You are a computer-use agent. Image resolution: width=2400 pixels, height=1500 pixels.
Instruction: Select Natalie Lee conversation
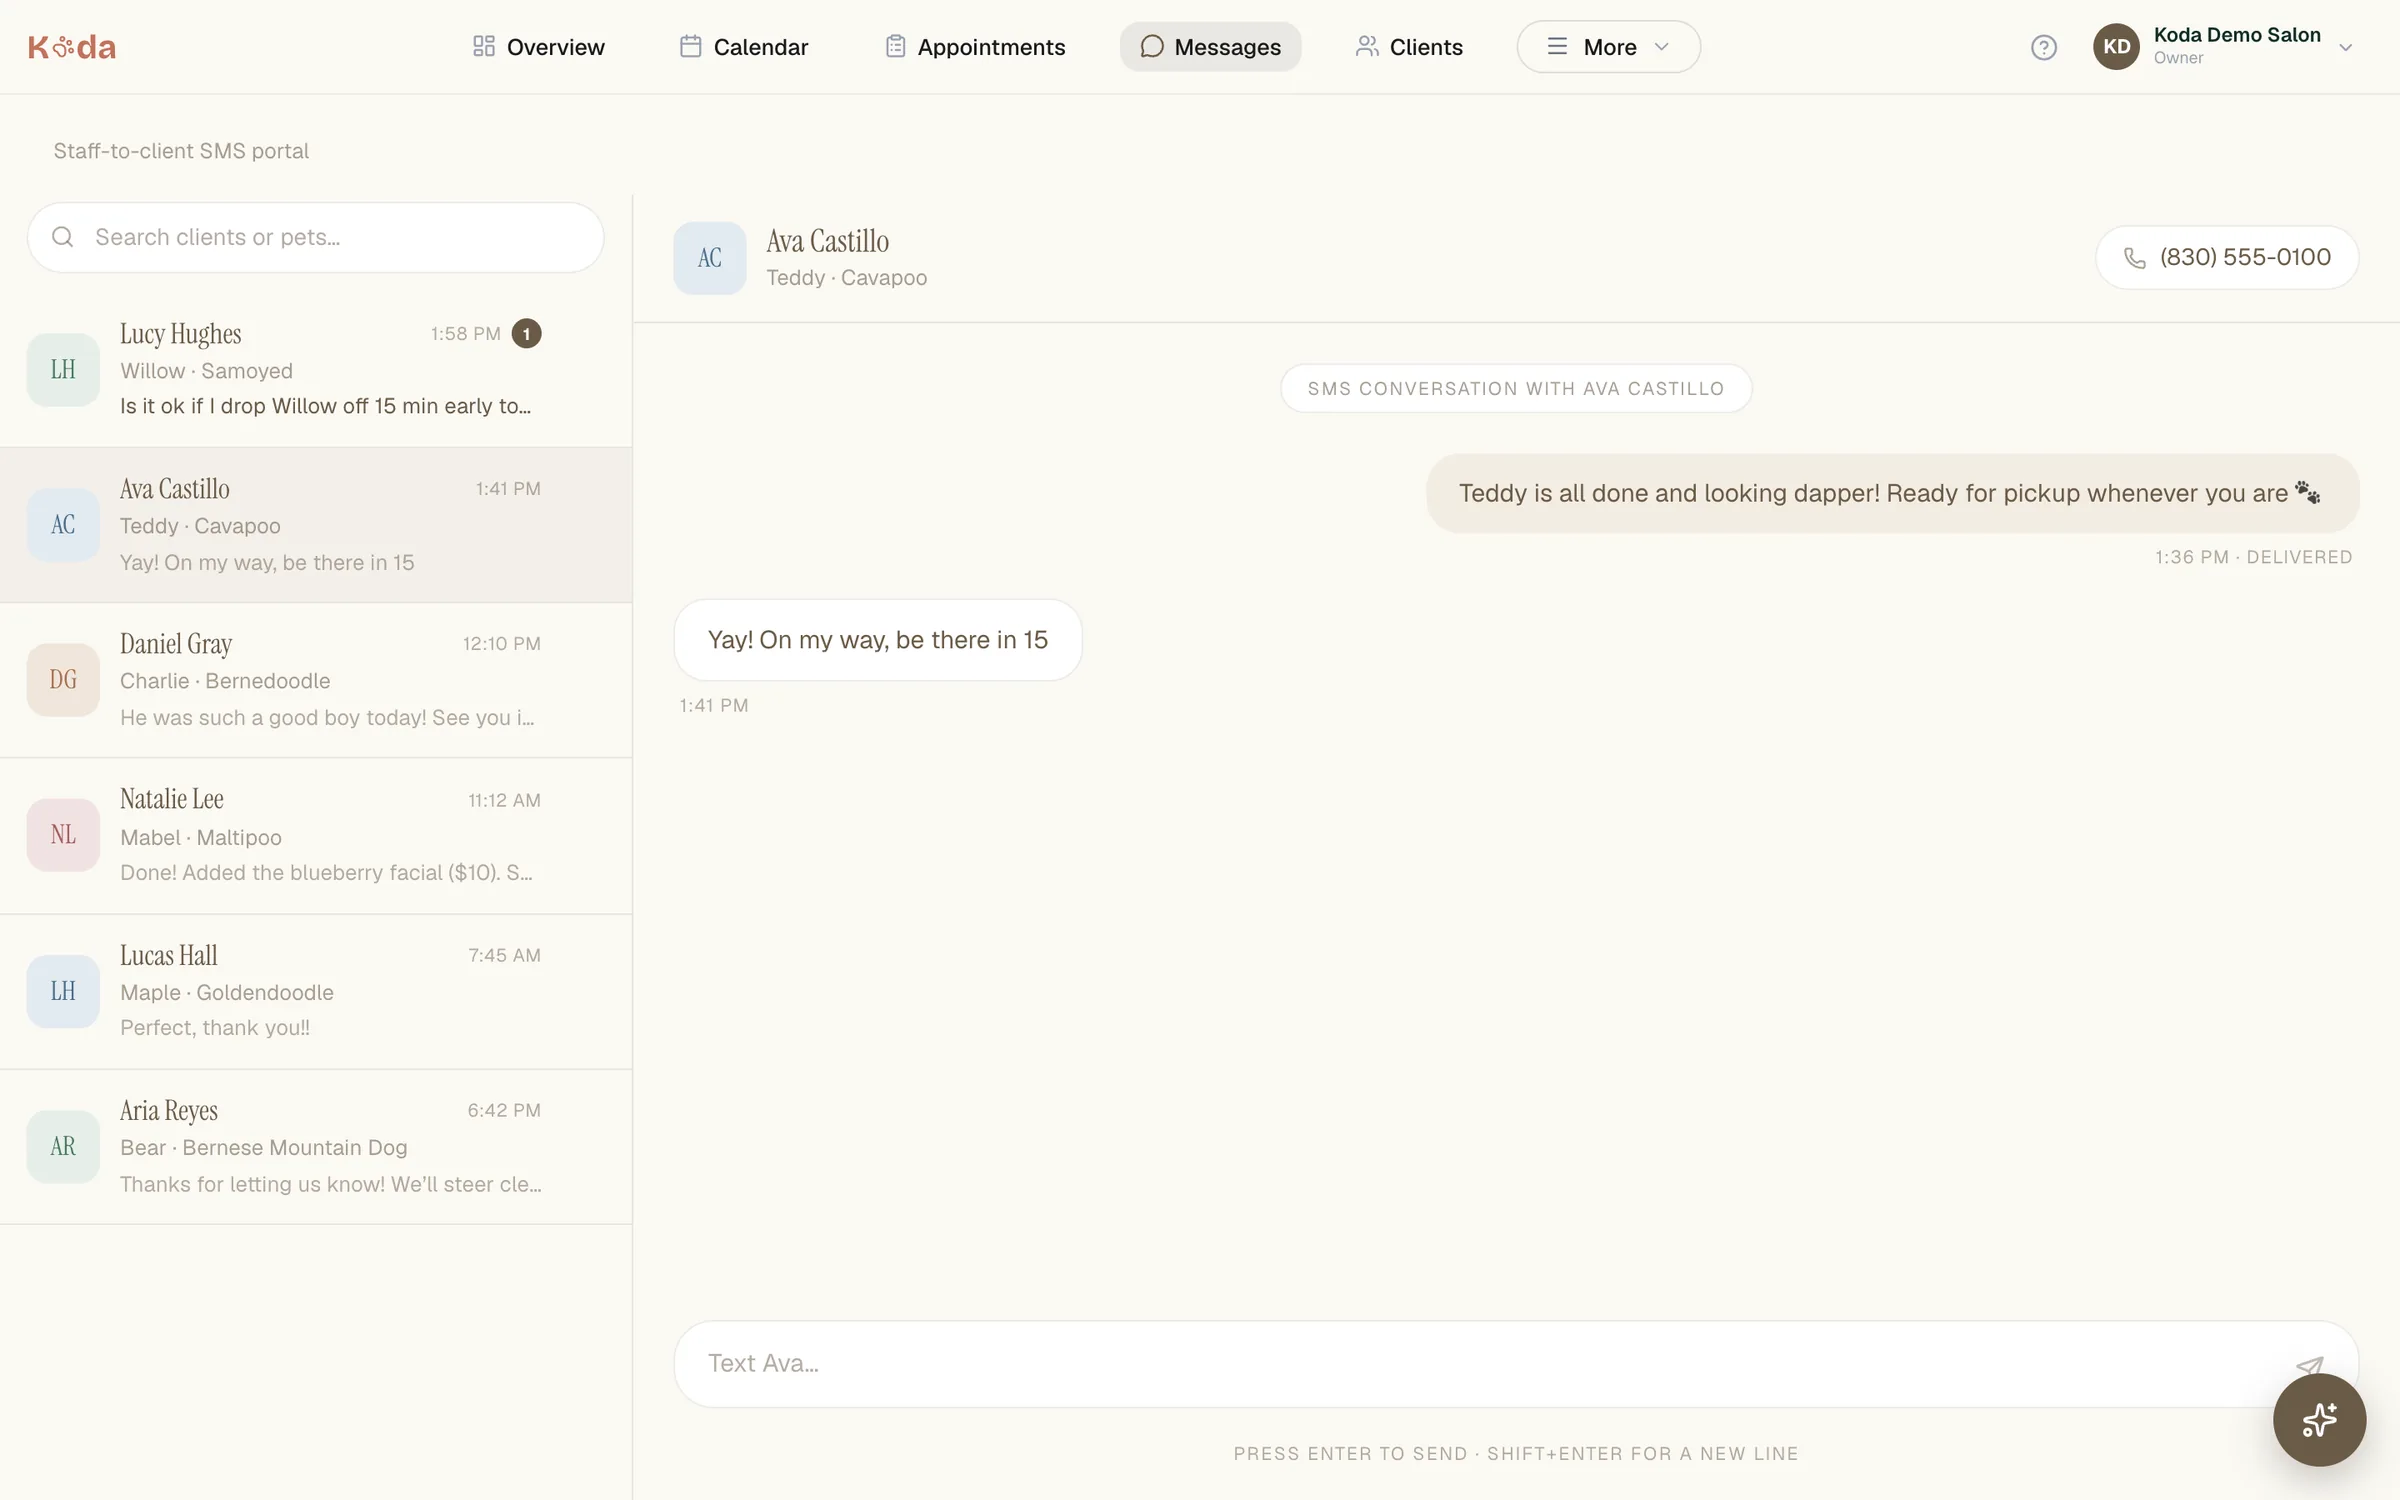click(x=316, y=836)
